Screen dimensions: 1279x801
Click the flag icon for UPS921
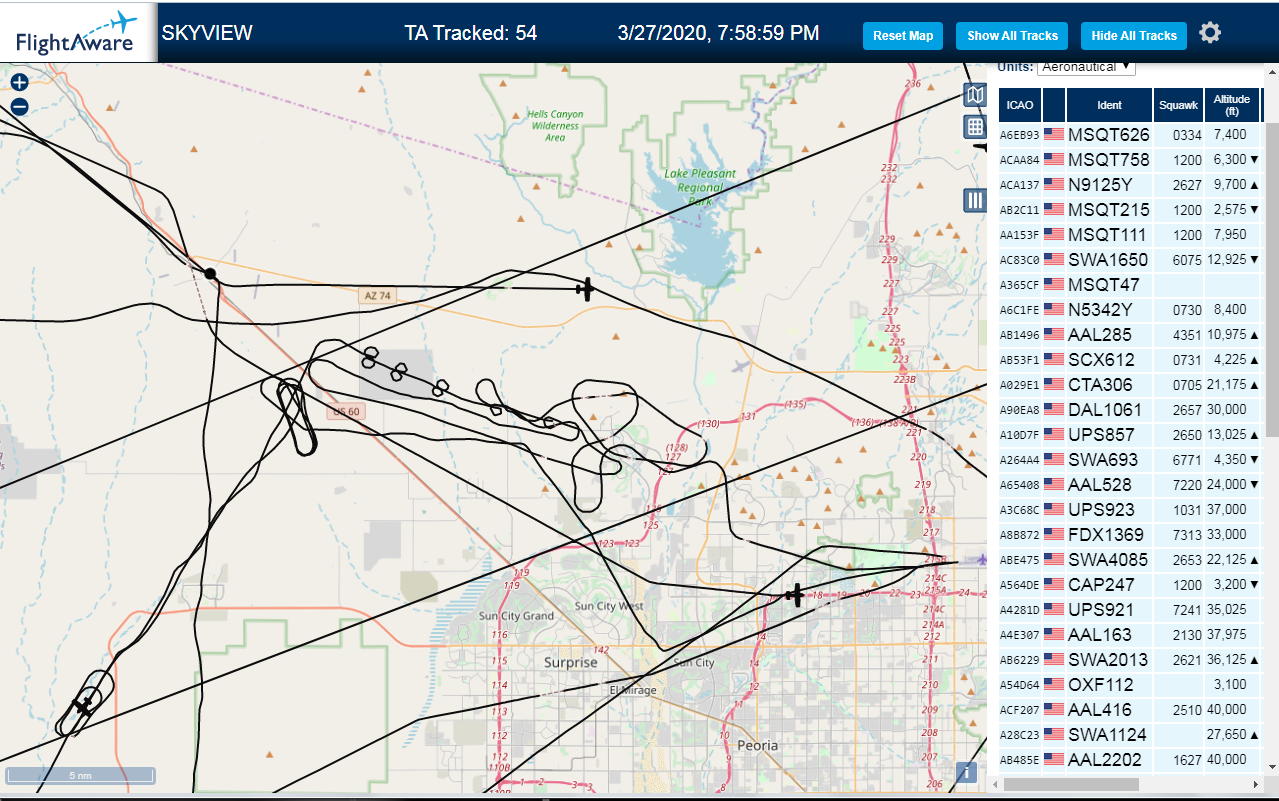point(1054,609)
